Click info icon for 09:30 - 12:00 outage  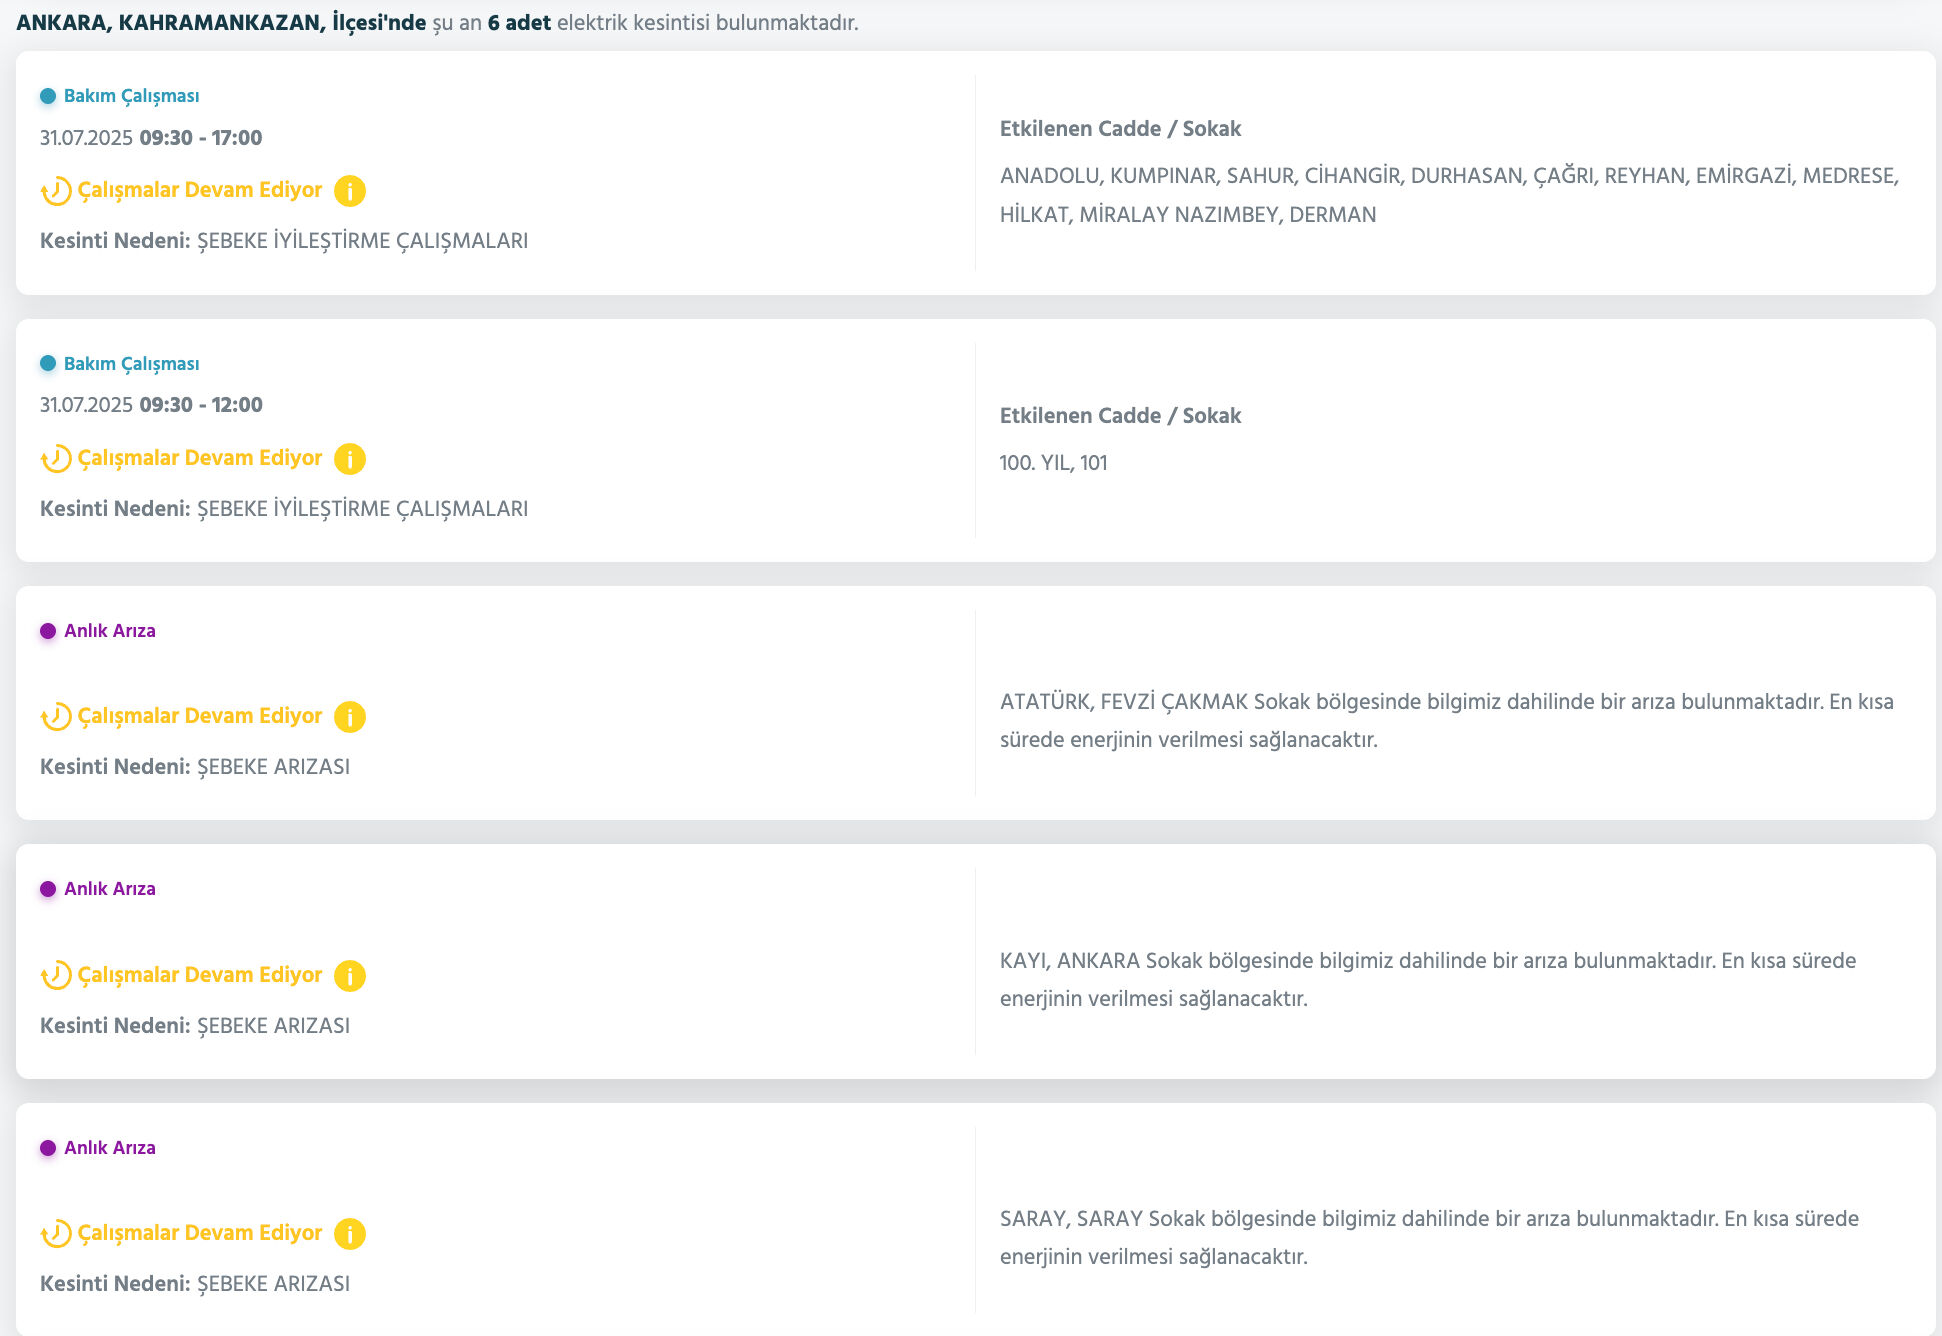[x=349, y=459]
